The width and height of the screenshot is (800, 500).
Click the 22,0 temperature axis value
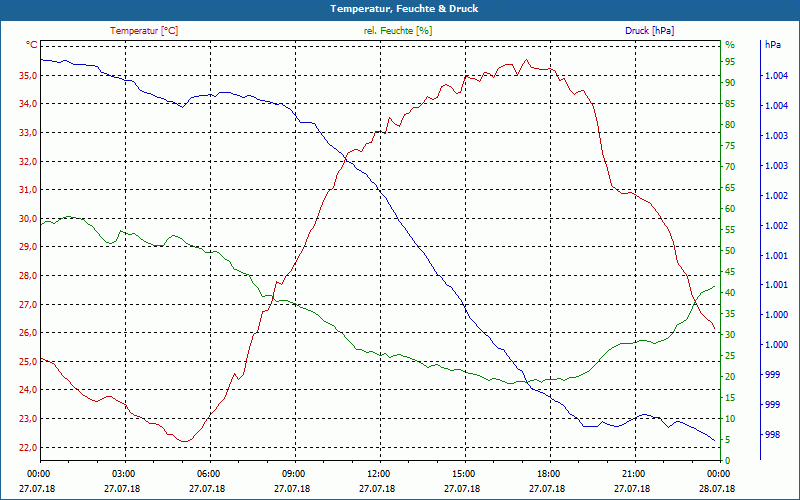click(x=28, y=447)
